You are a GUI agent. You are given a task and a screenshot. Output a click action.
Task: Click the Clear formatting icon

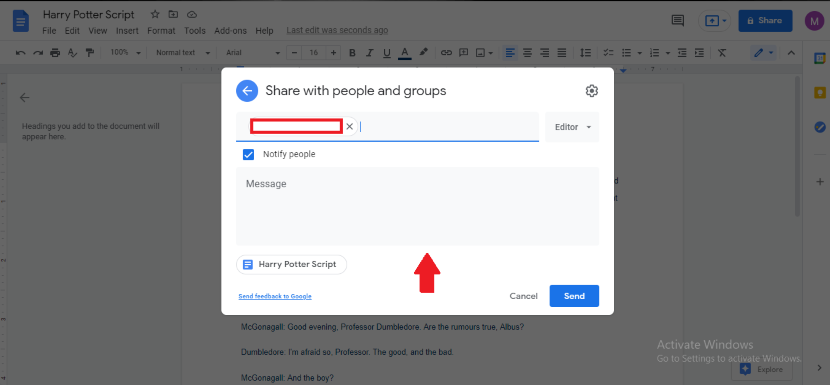pyautogui.click(x=722, y=52)
